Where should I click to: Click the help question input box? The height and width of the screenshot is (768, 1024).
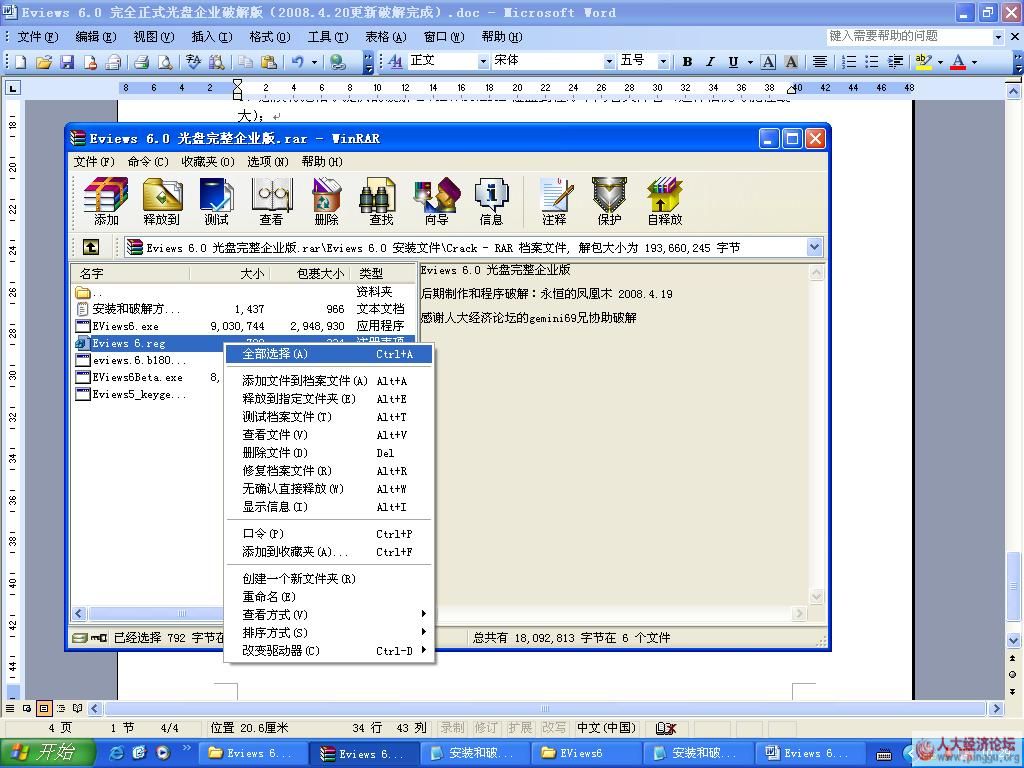point(909,37)
